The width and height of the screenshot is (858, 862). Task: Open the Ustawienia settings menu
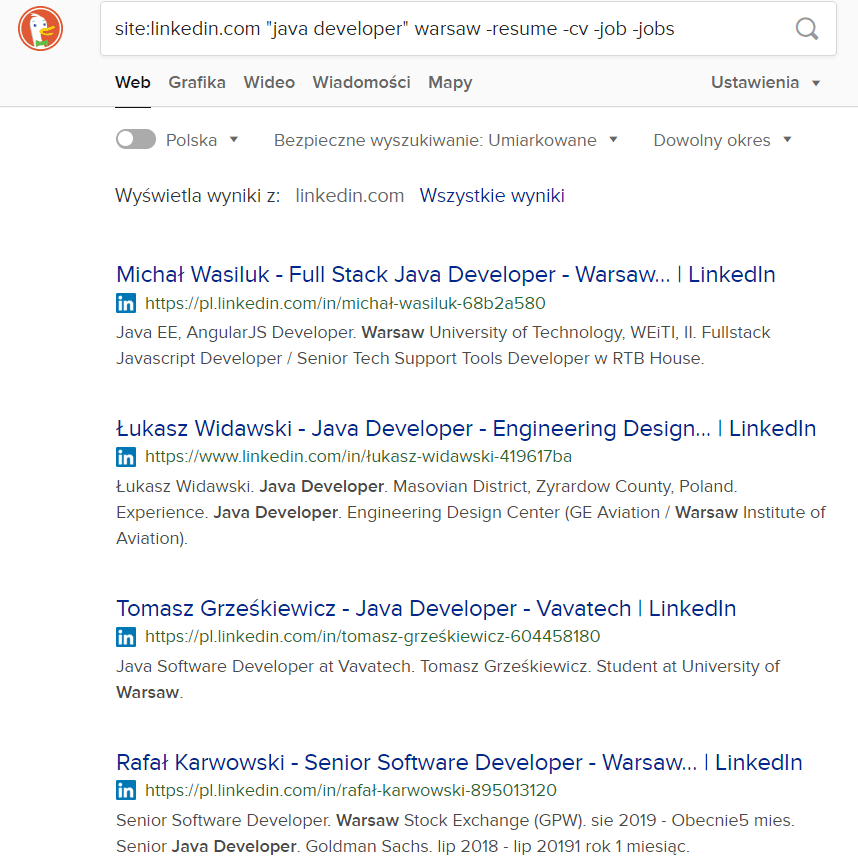(x=765, y=82)
